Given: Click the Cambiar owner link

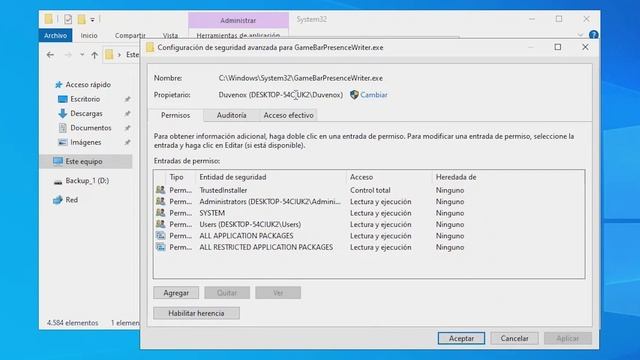Looking at the screenshot, I should (x=373, y=95).
